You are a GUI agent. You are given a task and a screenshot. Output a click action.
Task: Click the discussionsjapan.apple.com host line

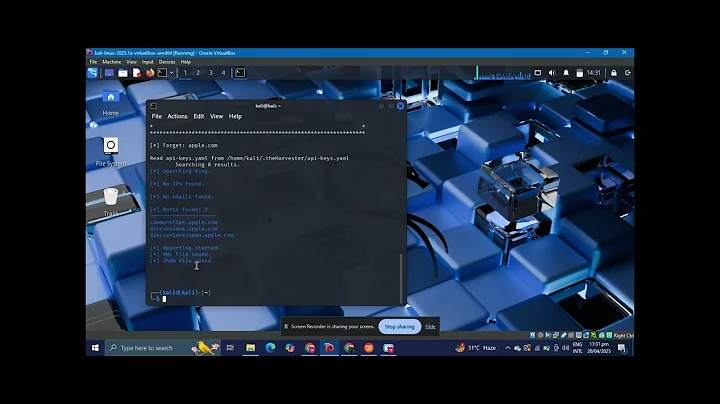(x=191, y=235)
